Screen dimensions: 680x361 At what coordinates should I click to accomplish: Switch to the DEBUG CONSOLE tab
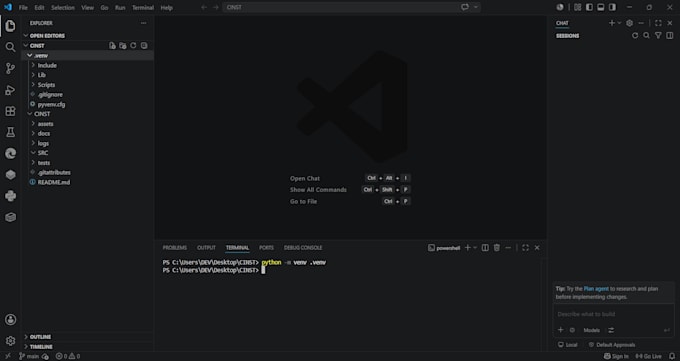[303, 248]
